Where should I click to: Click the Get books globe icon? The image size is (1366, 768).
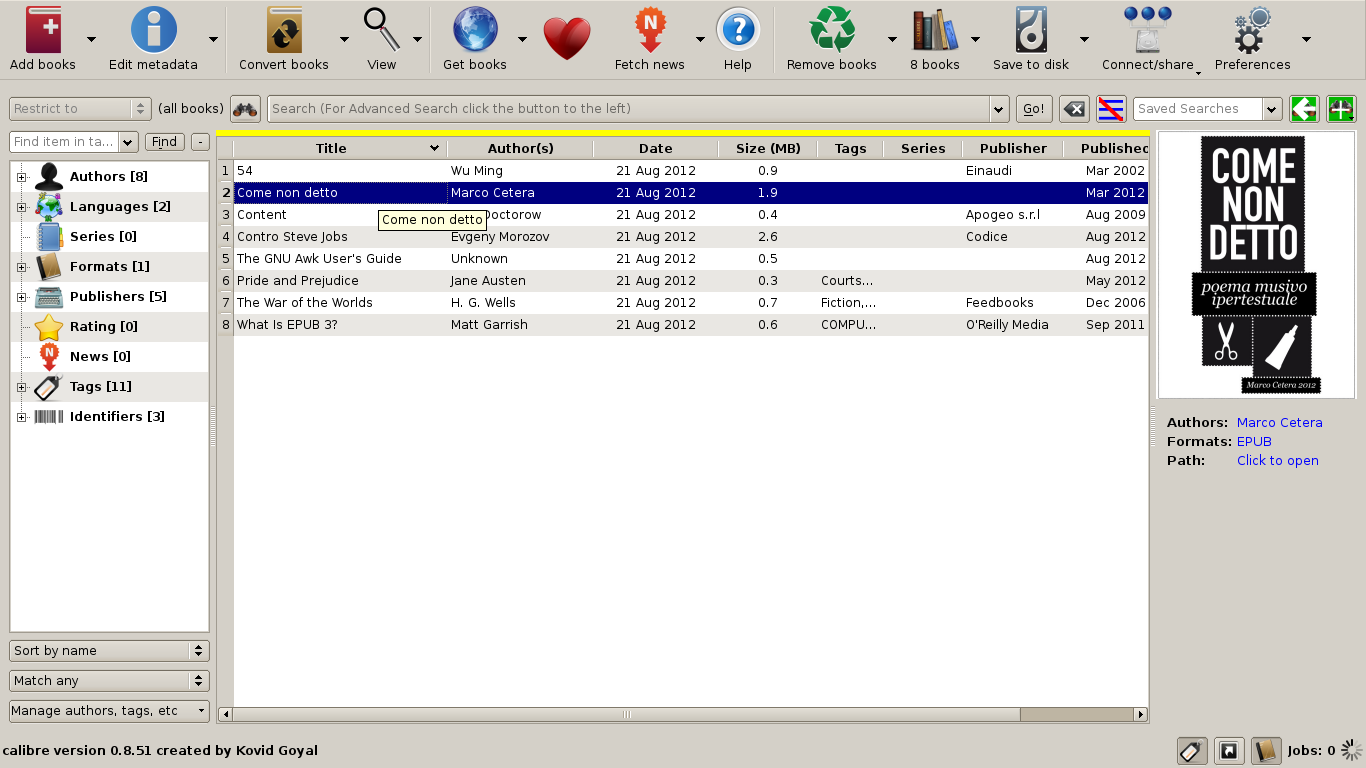475,30
